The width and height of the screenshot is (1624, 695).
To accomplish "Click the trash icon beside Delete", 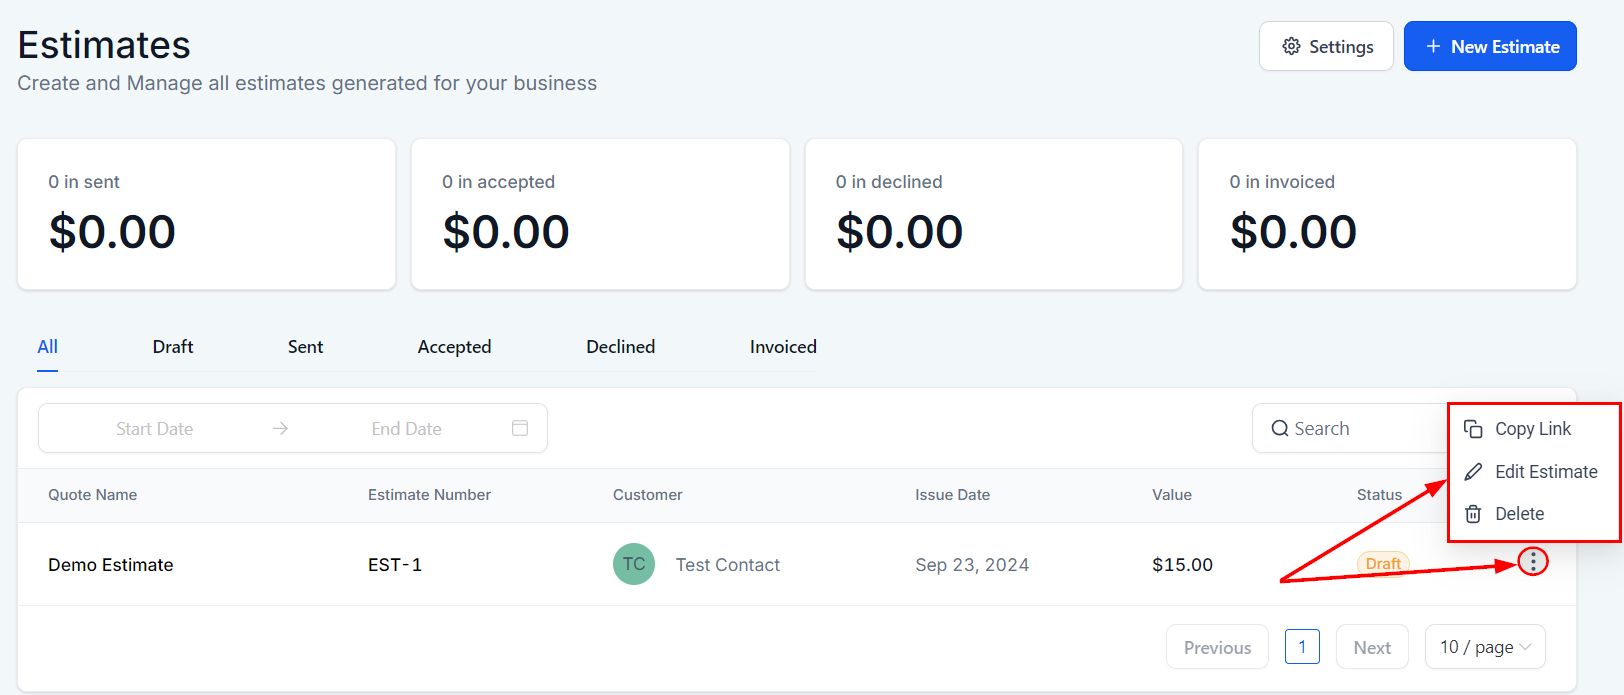I will pyautogui.click(x=1473, y=514).
